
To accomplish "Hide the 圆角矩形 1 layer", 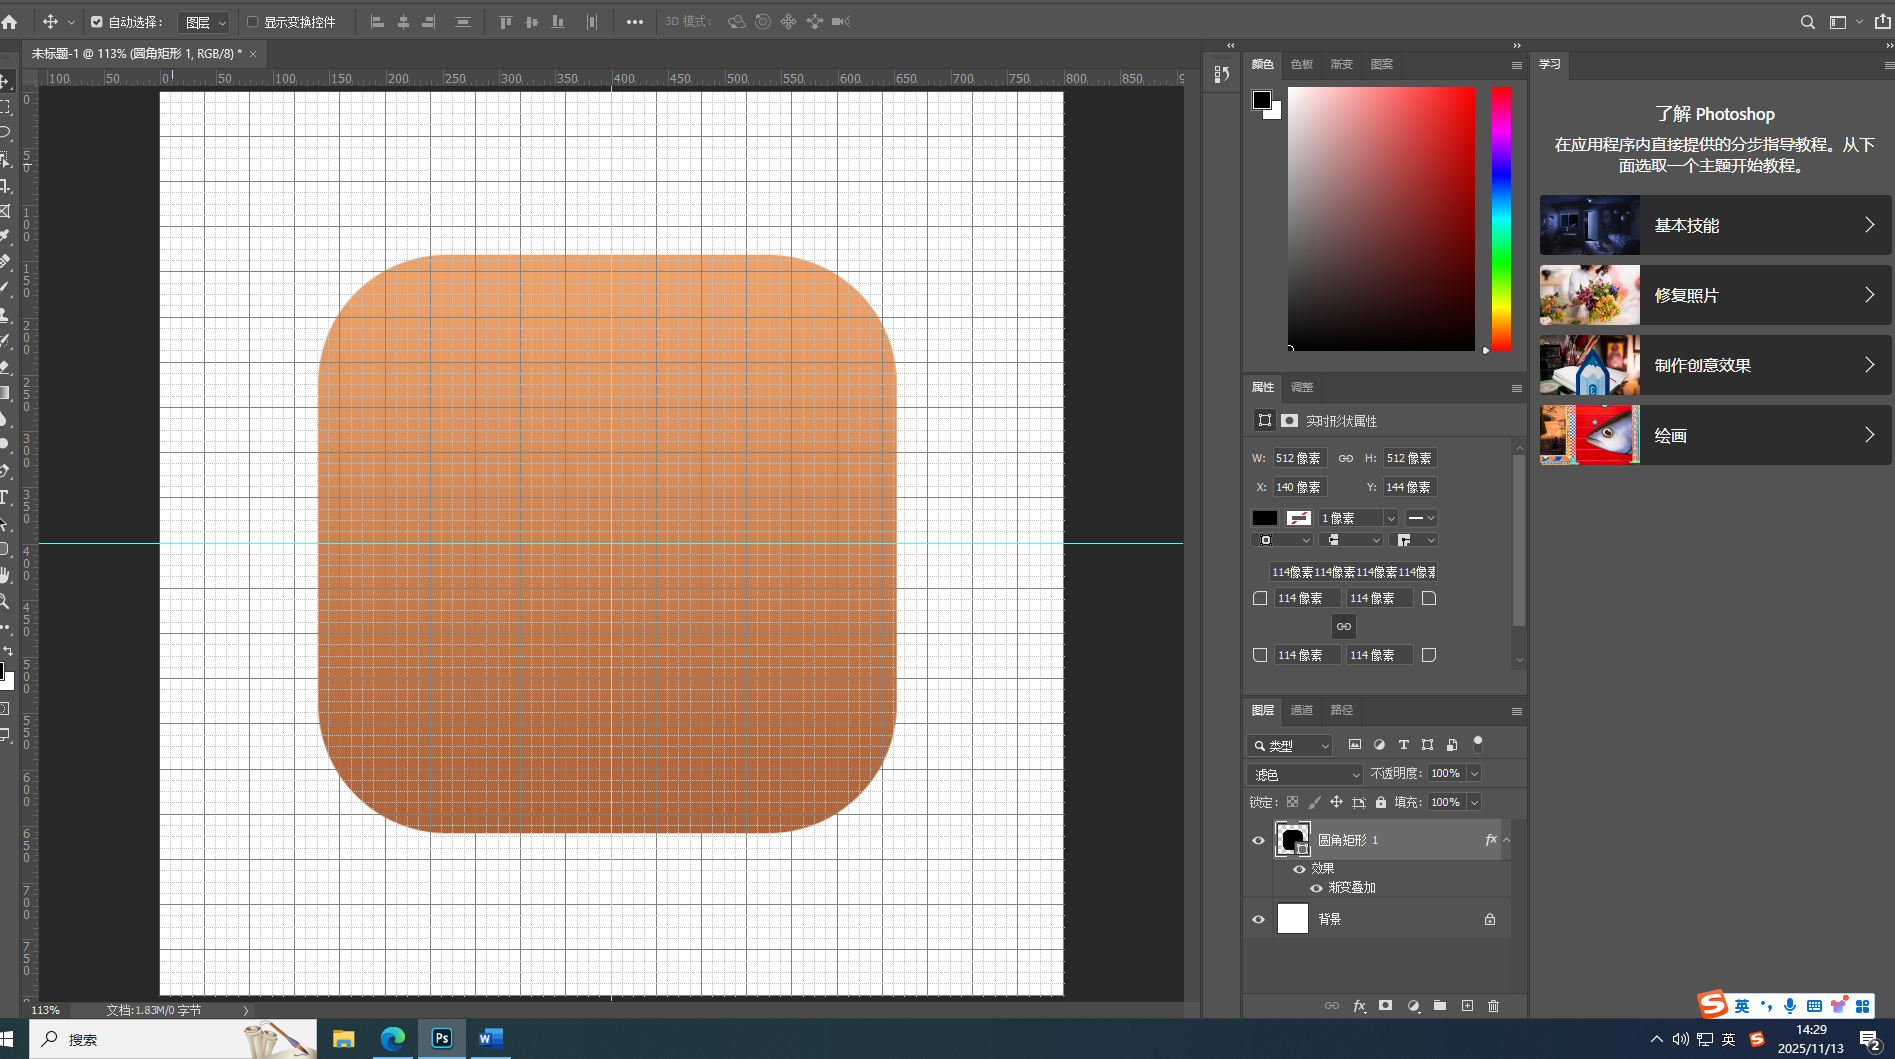I will pyautogui.click(x=1258, y=840).
